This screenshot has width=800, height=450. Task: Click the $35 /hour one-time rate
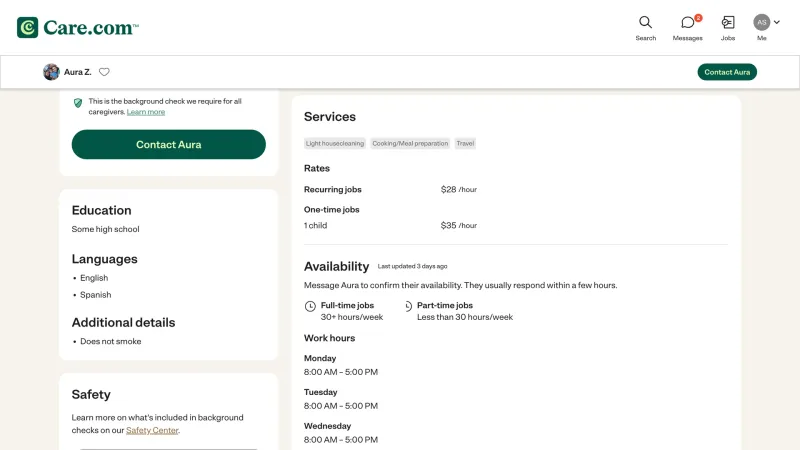coord(459,225)
